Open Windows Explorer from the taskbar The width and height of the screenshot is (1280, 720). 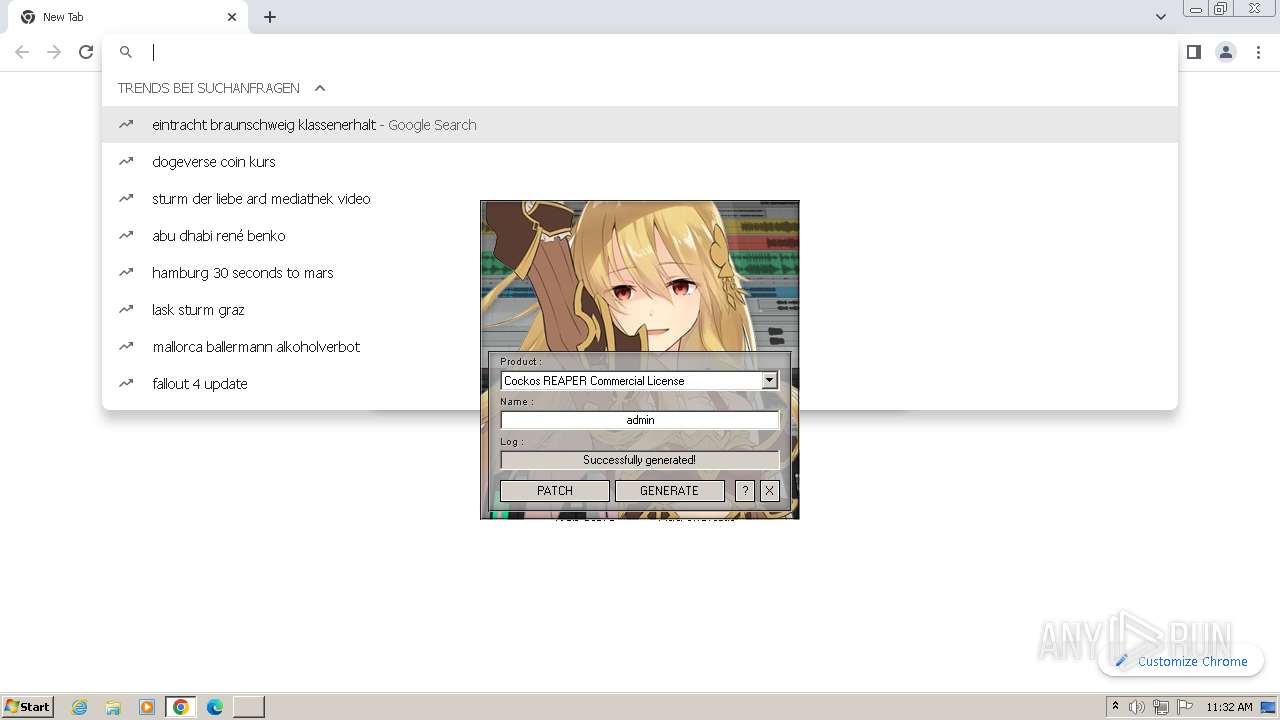pos(113,707)
